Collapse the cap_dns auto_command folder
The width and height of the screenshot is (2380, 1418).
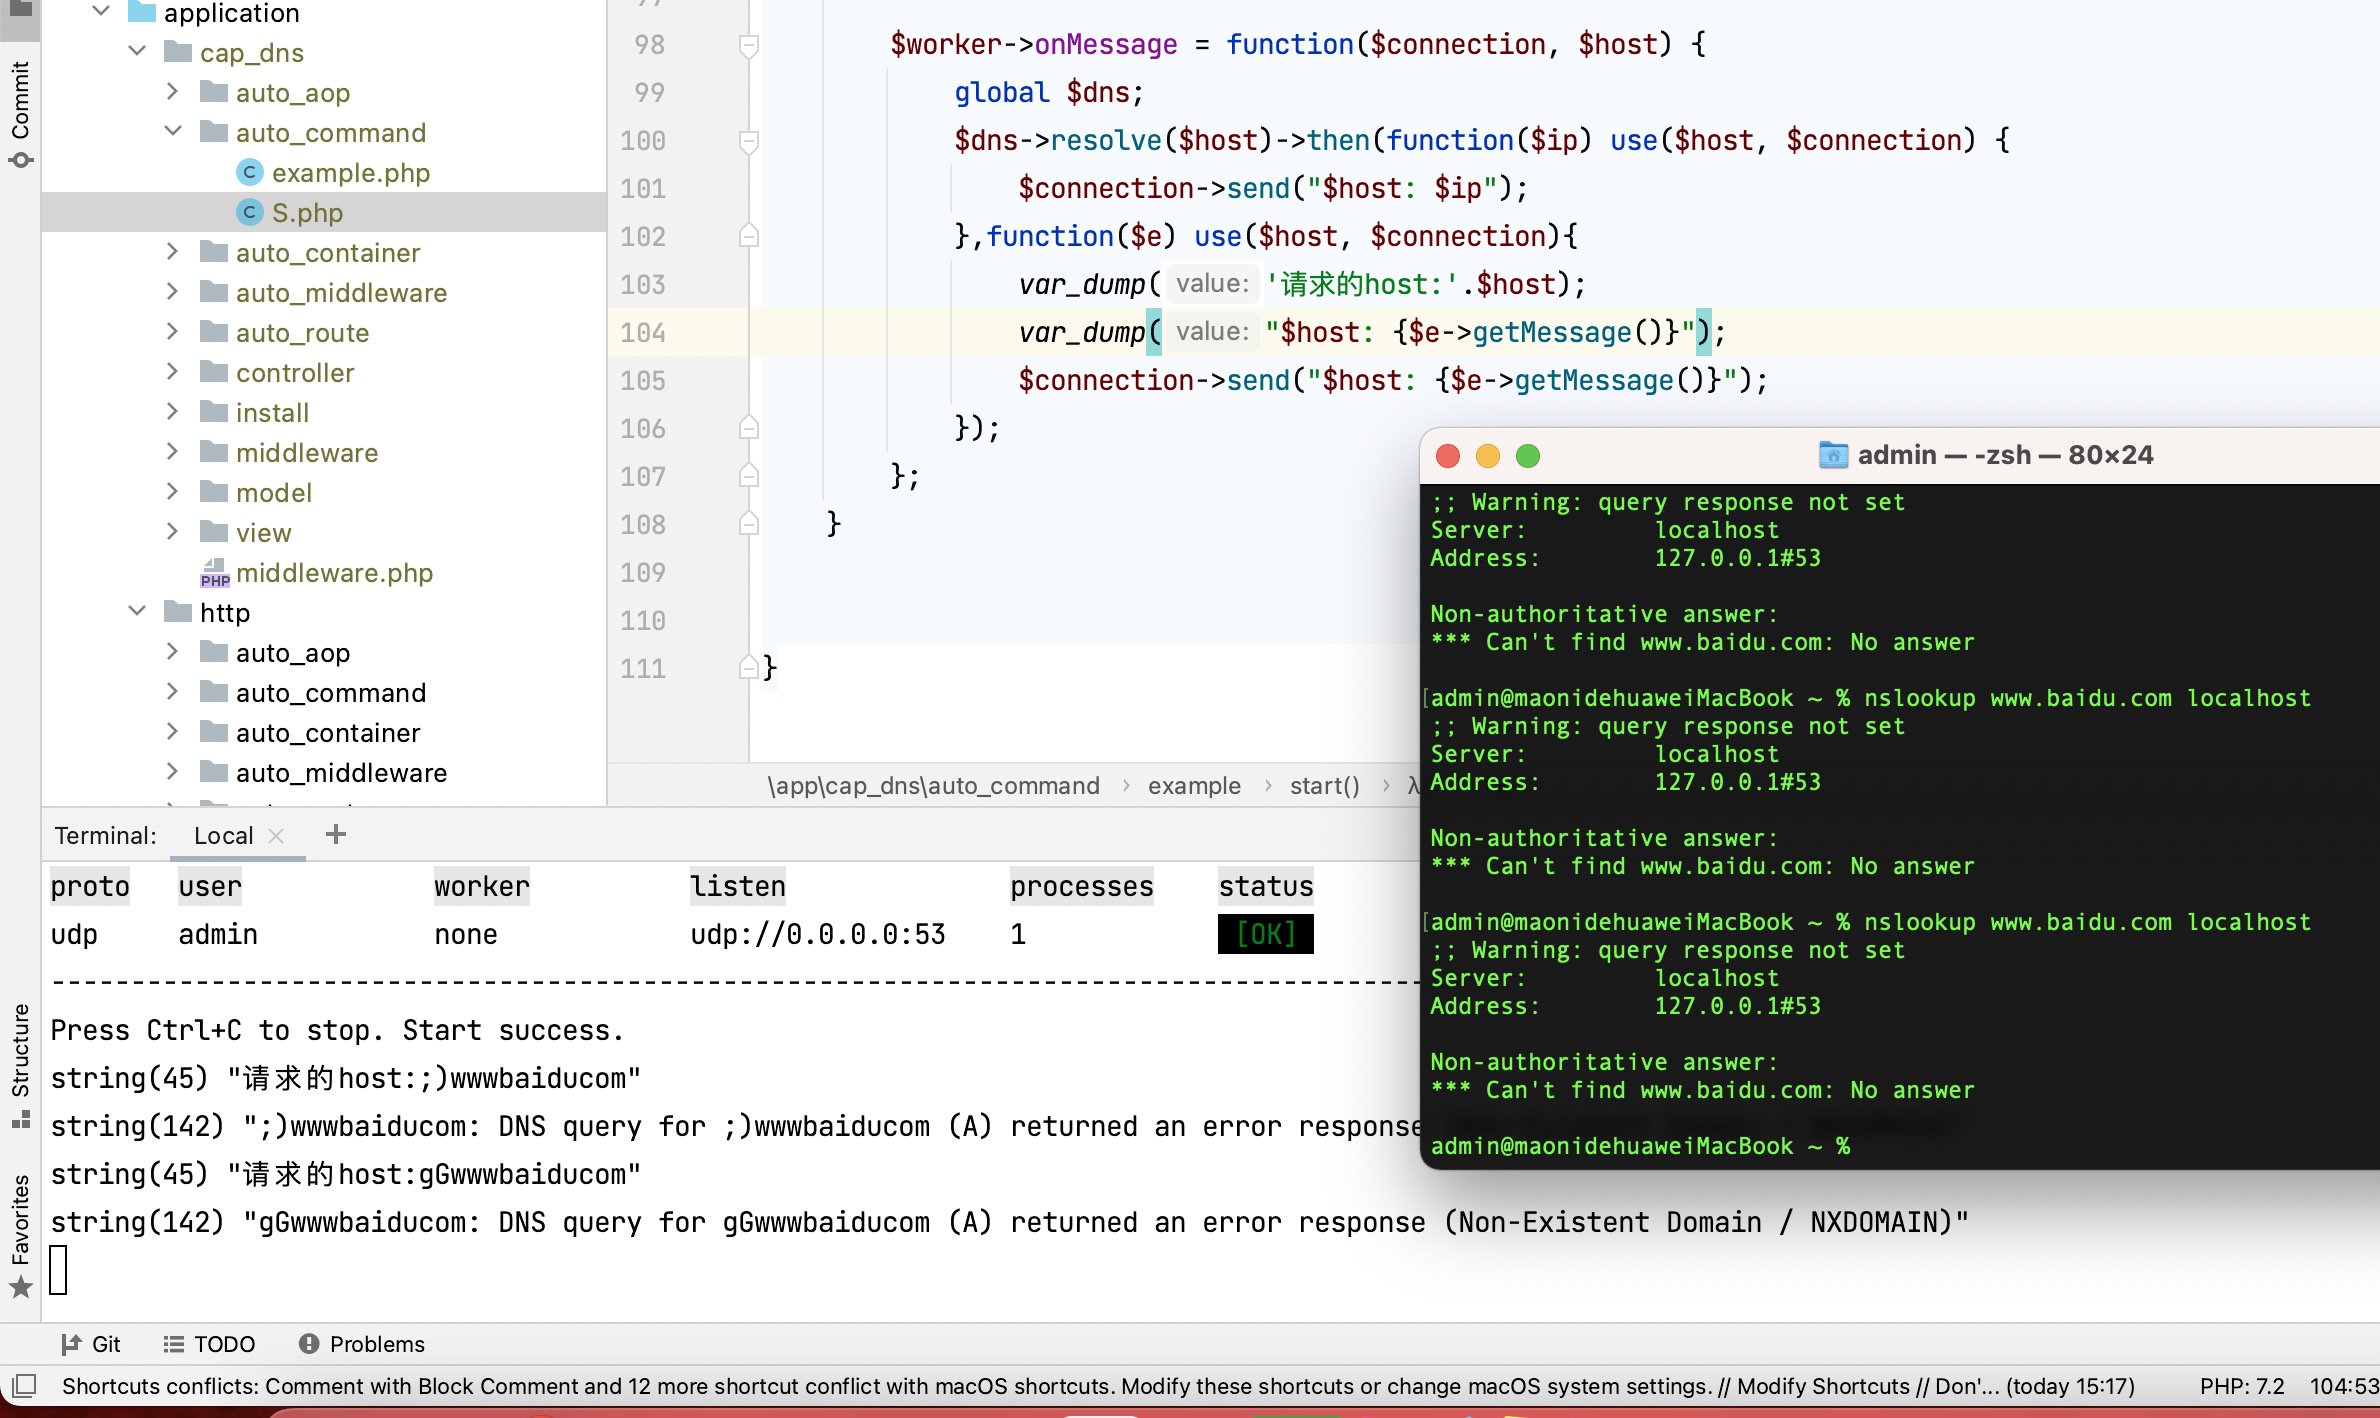[172, 132]
